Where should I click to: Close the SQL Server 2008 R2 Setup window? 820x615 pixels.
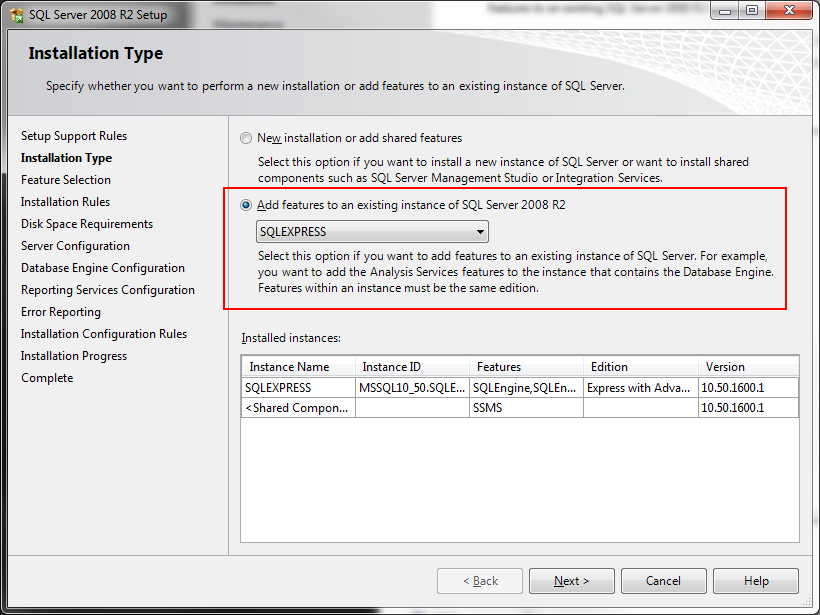(789, 11)
